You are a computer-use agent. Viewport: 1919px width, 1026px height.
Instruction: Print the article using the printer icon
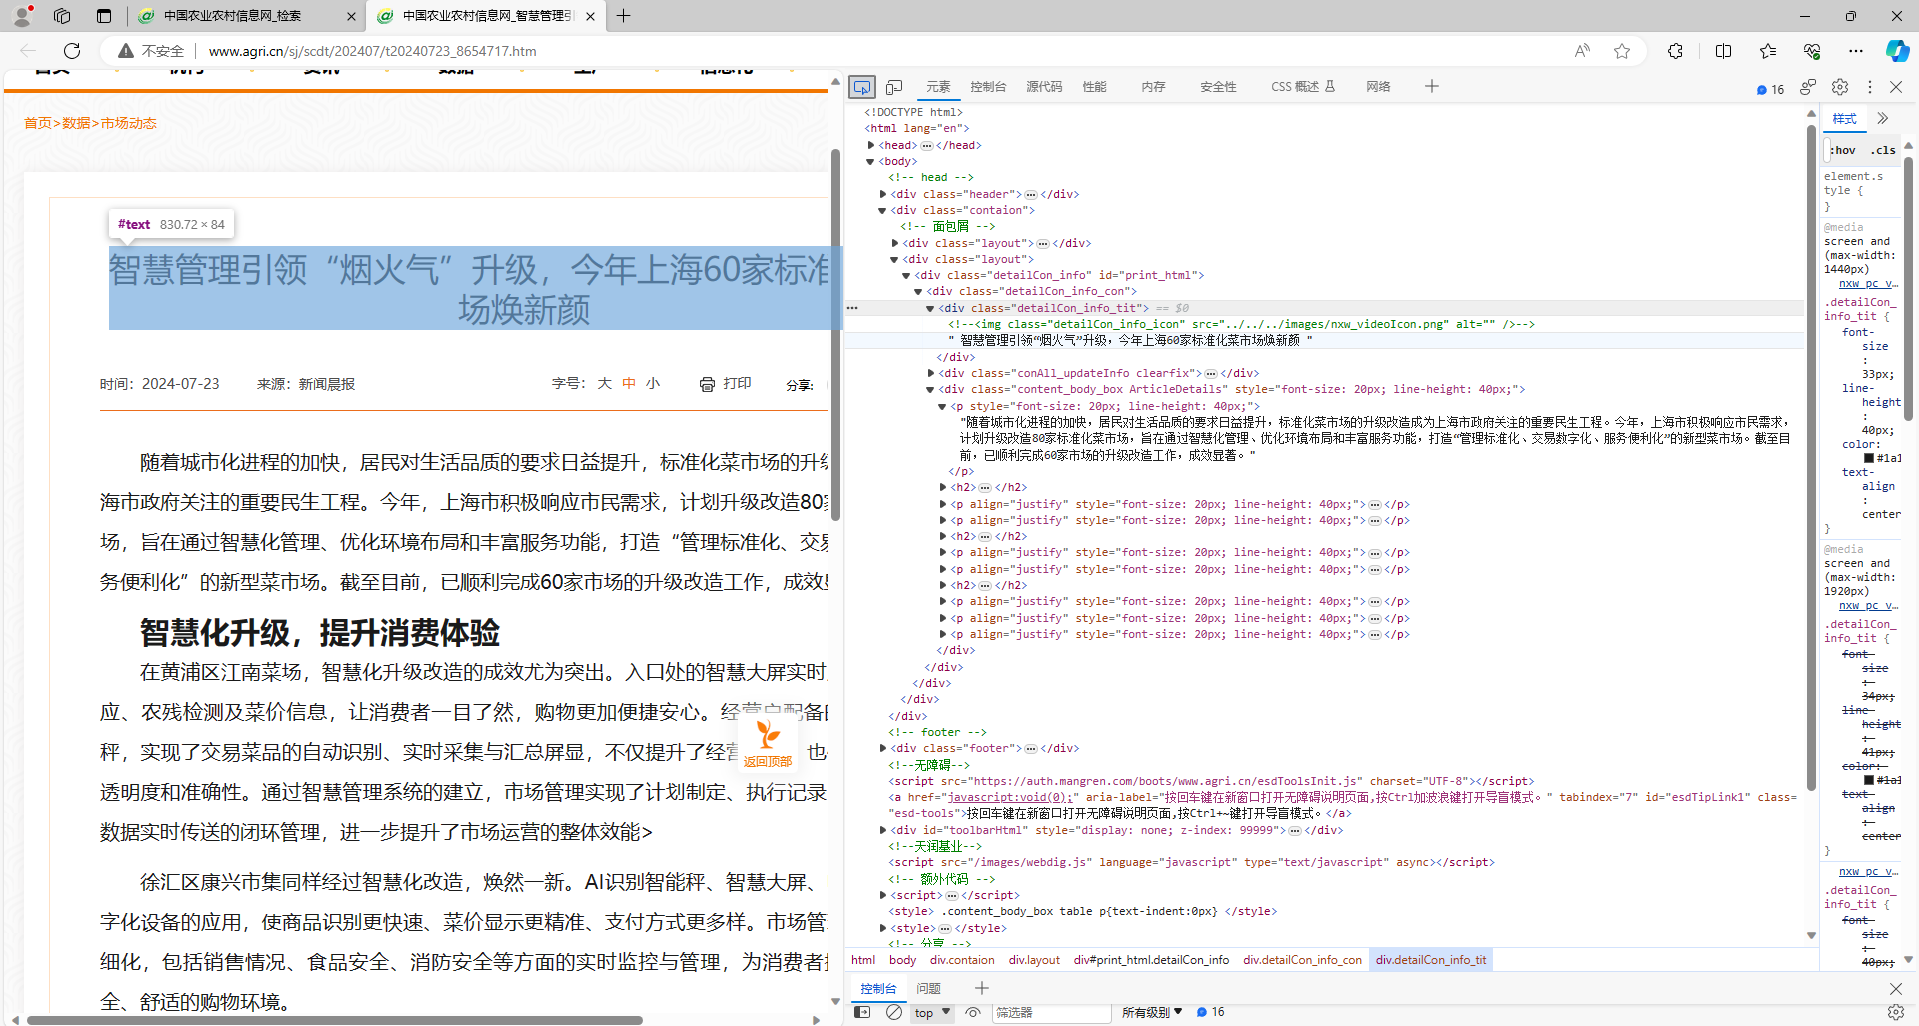point(707,384)
